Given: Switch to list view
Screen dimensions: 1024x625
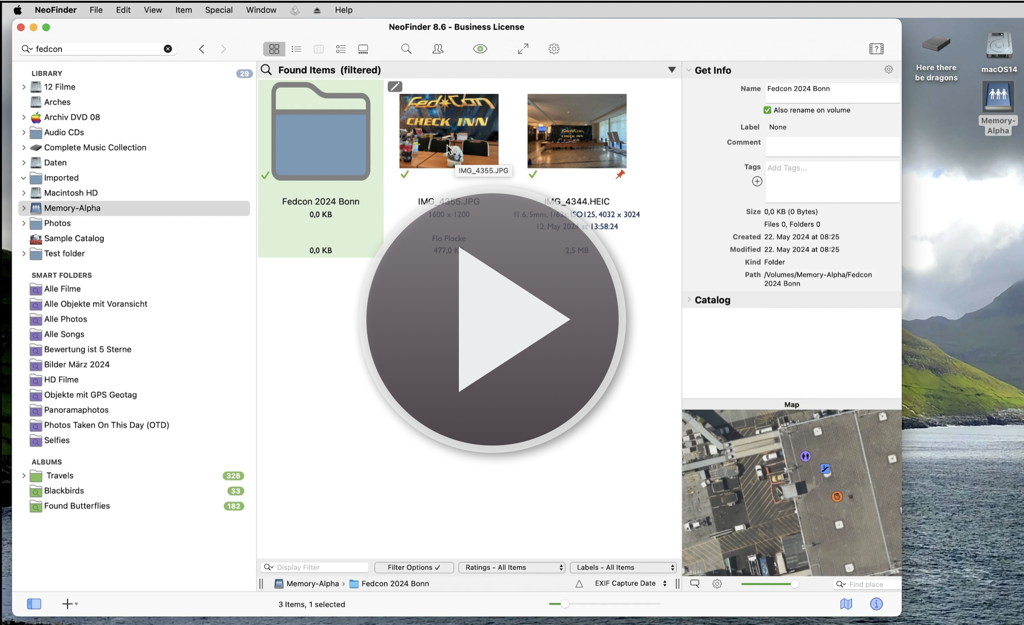Looking at the screenshot, I should click(296, 49).
